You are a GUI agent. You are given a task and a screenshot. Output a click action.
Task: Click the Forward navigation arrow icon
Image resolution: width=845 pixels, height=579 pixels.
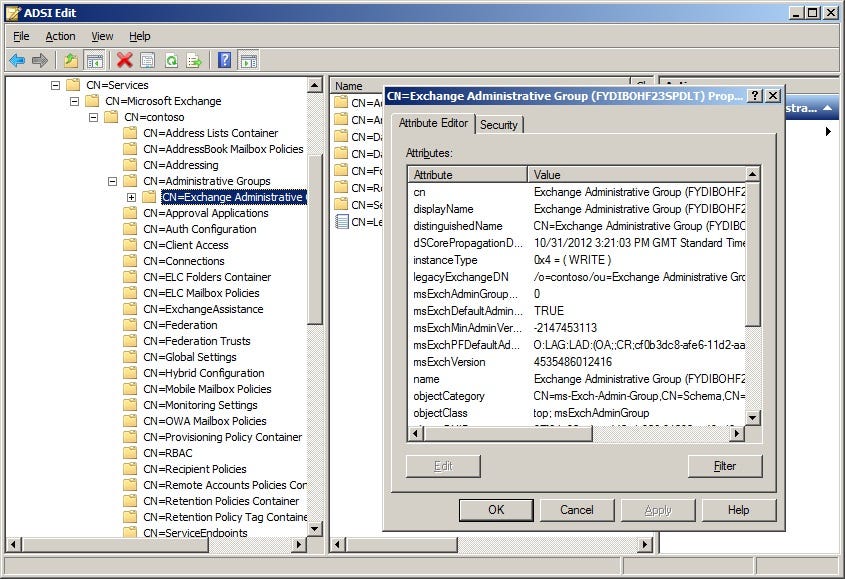(x=42, y=58)
